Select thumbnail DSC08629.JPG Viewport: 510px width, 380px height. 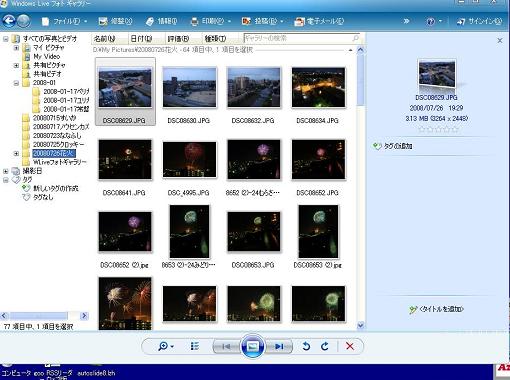[125, 87]
